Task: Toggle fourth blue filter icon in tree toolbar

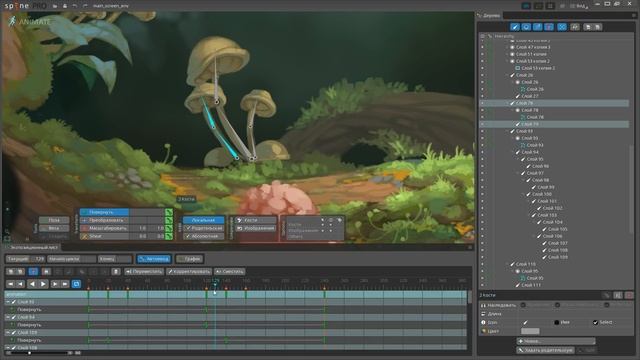Action: 549,27
